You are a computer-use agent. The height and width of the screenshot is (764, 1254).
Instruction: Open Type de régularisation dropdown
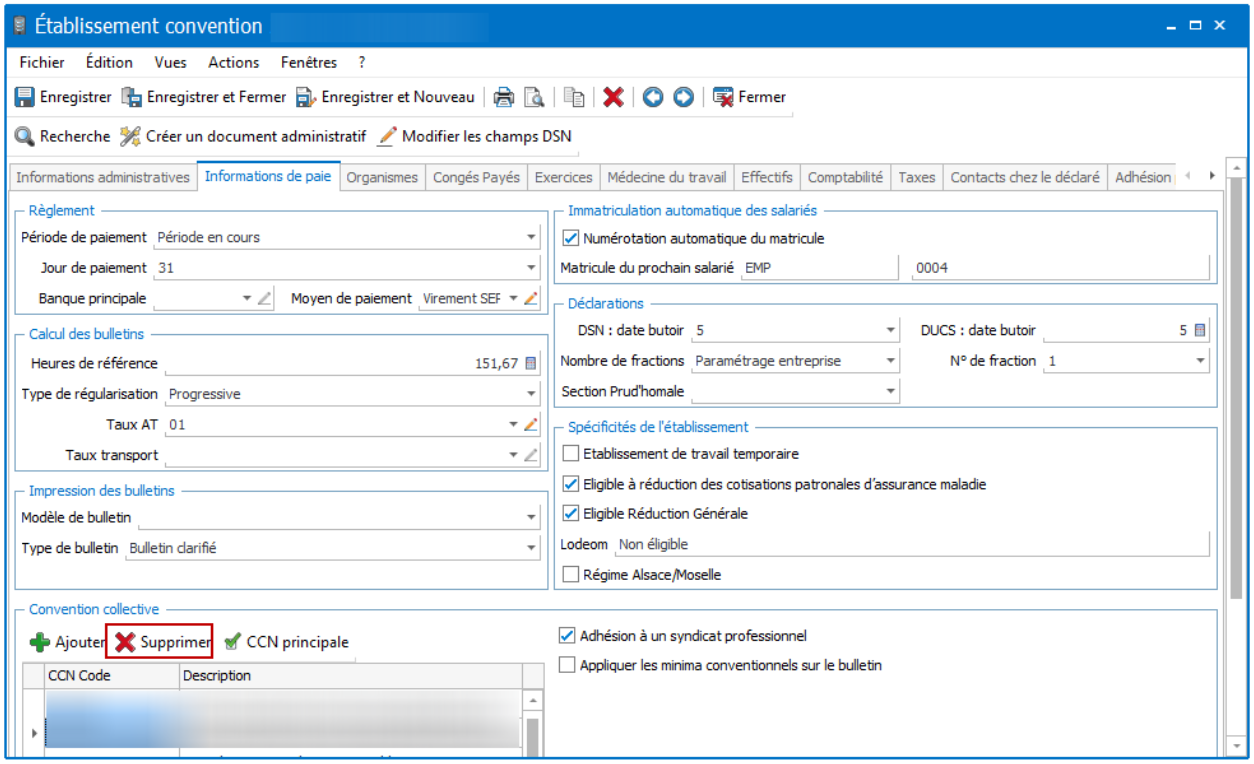[531, 394]
